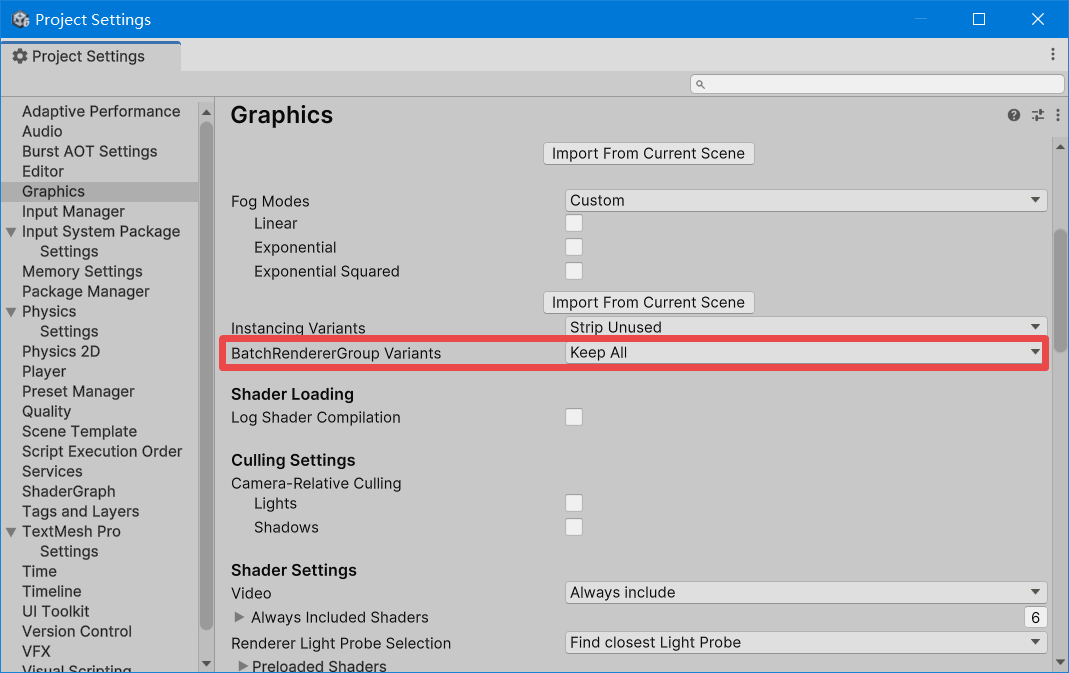Open Editor settings category

tap(43, 171)
